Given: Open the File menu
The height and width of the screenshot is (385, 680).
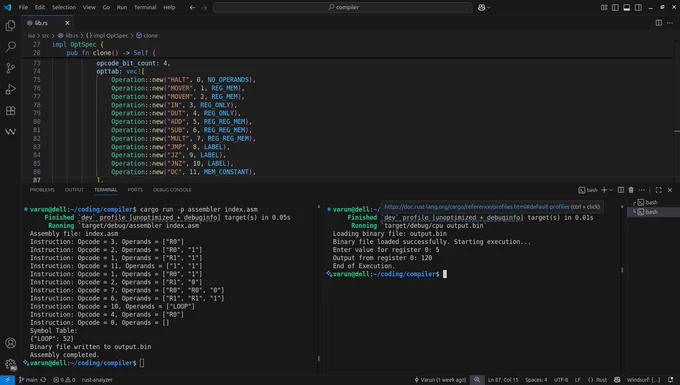Looking at the screenshot, I should point(23,7).
